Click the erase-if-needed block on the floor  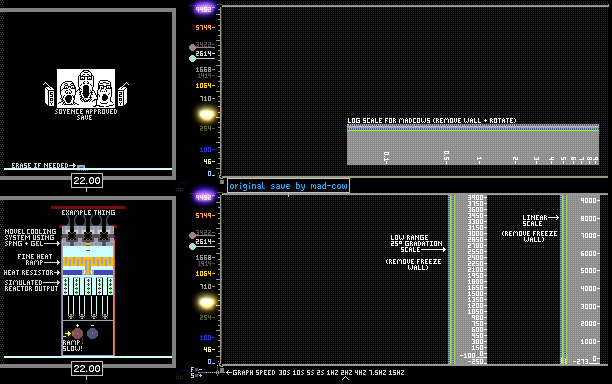click(x=81, y=167)
